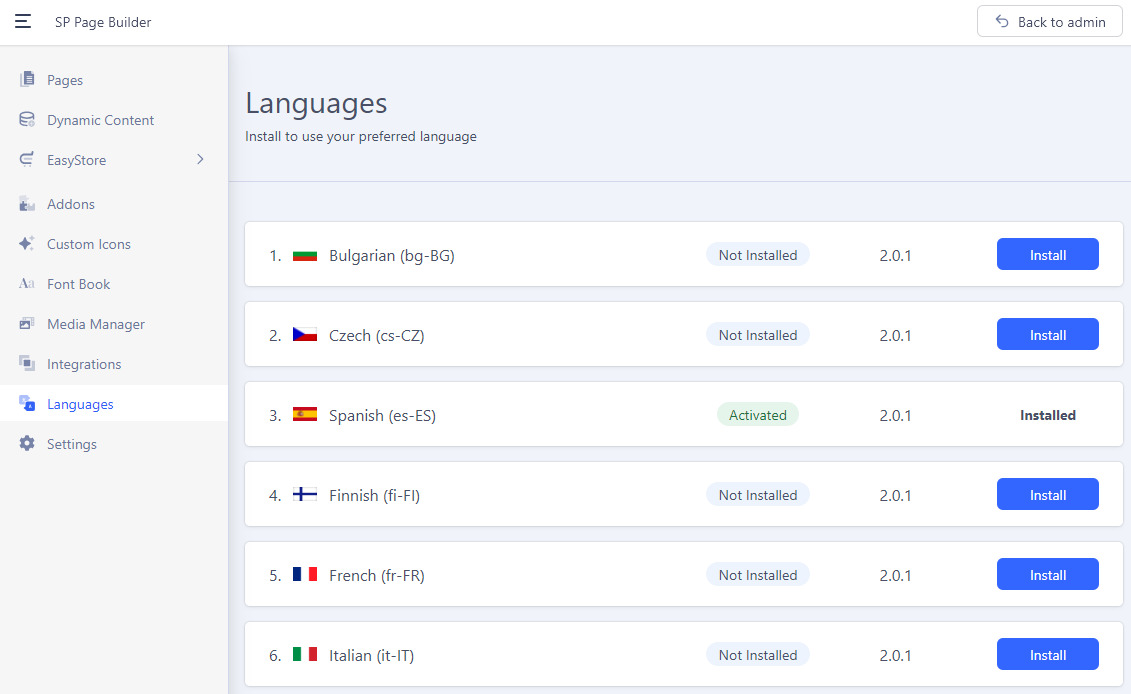The width and height of the screenshot is (1131, 694).
Task: Expand the EasyStore submenu chevron
Action: click(200, 160)
